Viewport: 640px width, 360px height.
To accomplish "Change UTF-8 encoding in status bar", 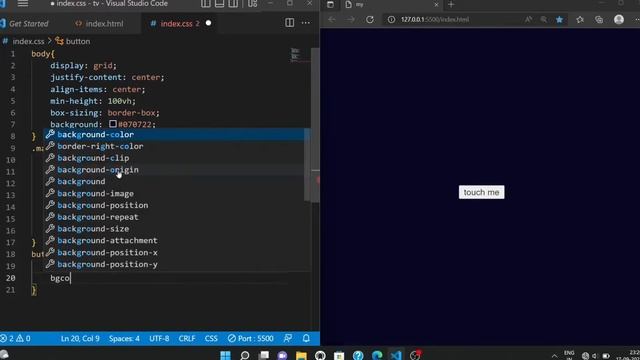I will [x=159, y=338].
